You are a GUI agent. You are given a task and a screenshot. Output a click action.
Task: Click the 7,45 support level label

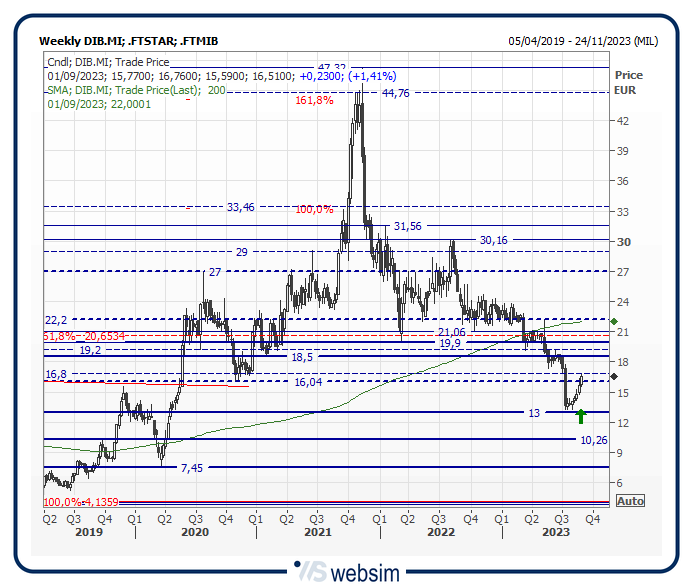[x=192, y=468]
